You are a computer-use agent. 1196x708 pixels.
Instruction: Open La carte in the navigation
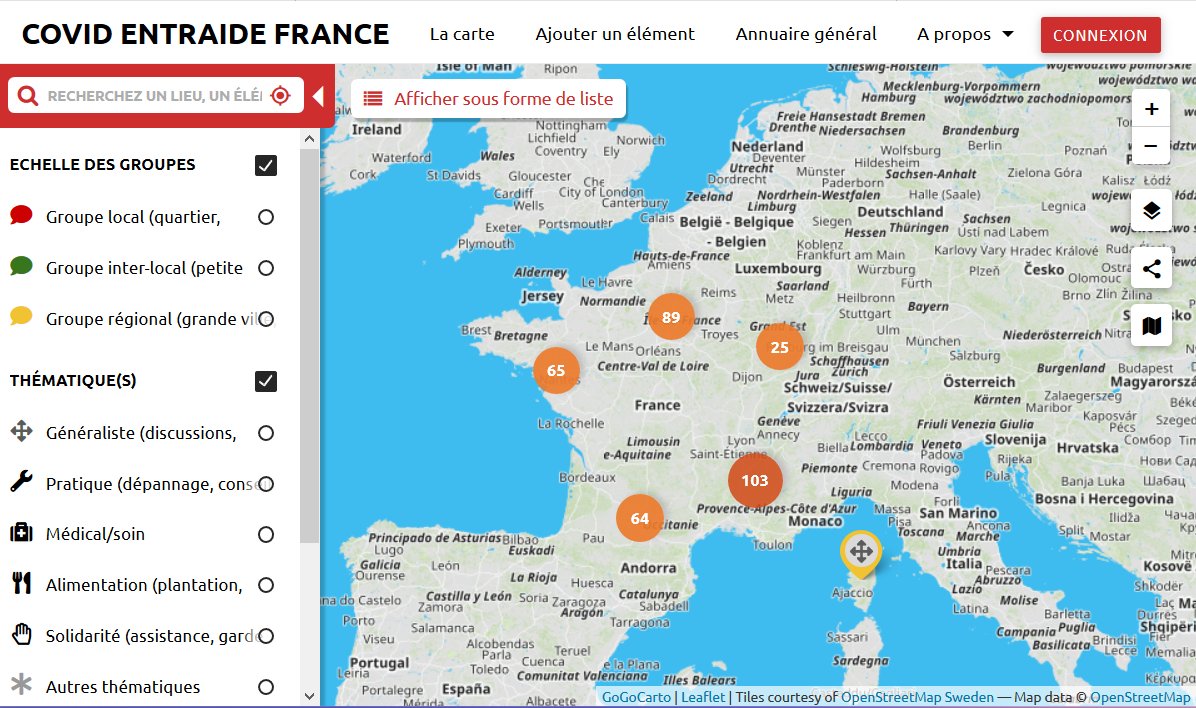pos(462,34)
